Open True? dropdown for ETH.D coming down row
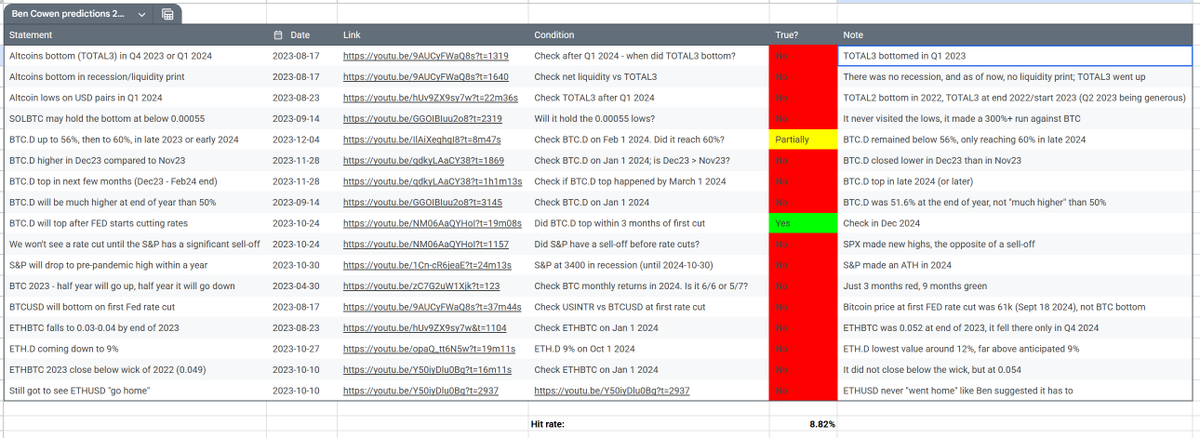Viewport: 1200px width, 438px height. pos(803,349)
